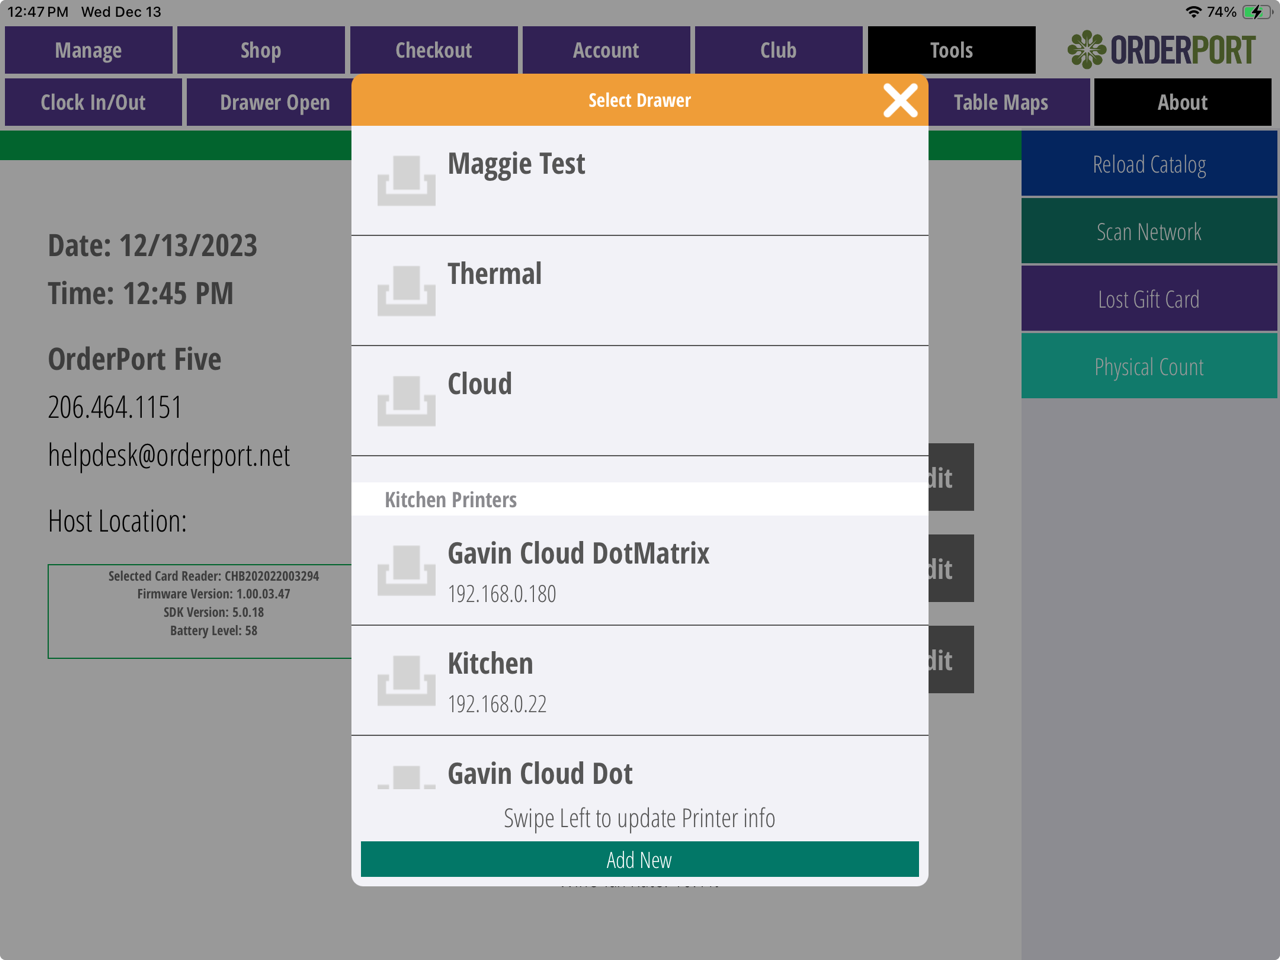Viewport: 1280px width, 960px height.
Task: Click the IP address 192.168.0.180
Action: [x=502, y=594]
